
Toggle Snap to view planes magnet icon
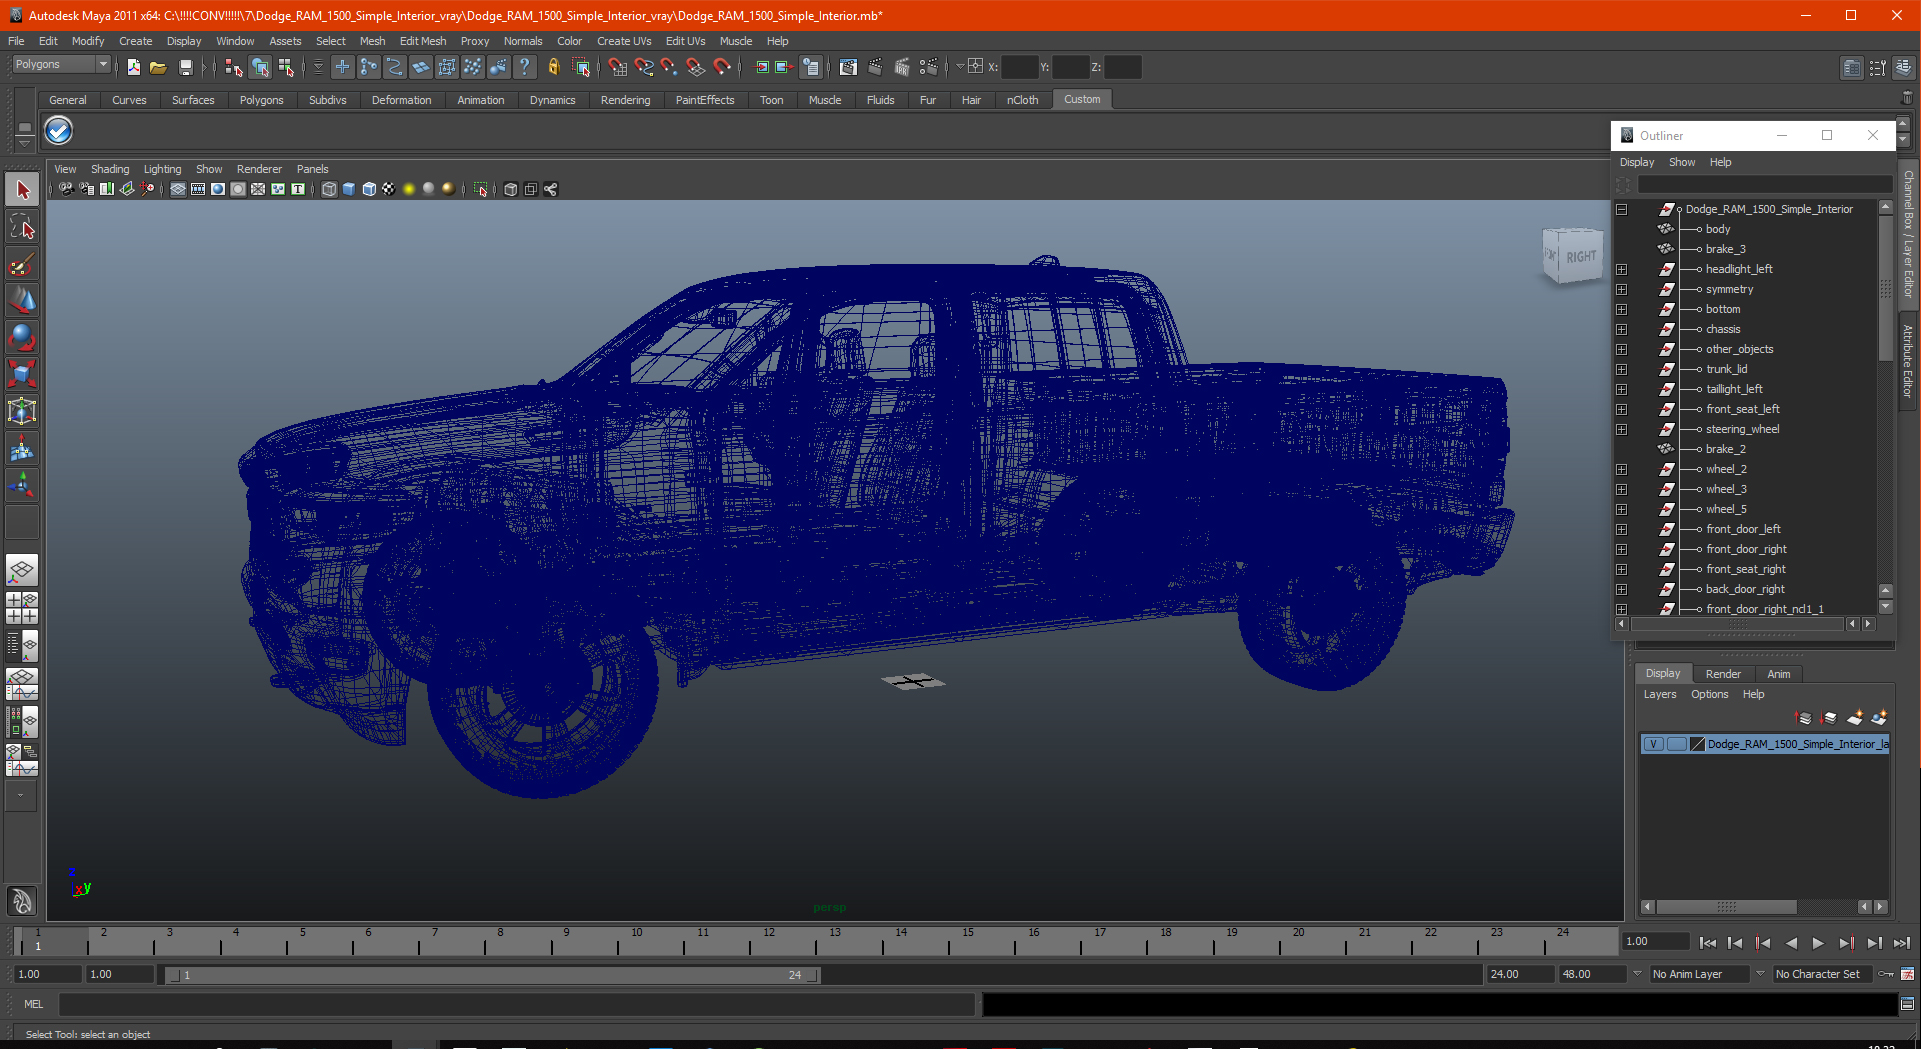(696, 67)
